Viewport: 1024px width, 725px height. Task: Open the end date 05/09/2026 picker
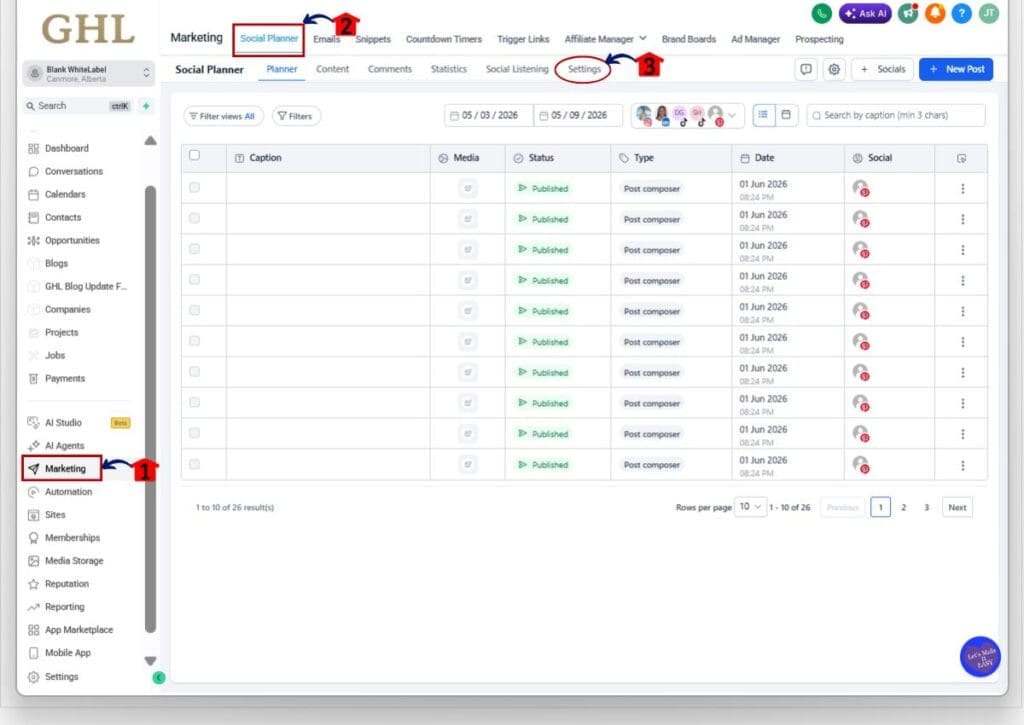pos(578,116)
